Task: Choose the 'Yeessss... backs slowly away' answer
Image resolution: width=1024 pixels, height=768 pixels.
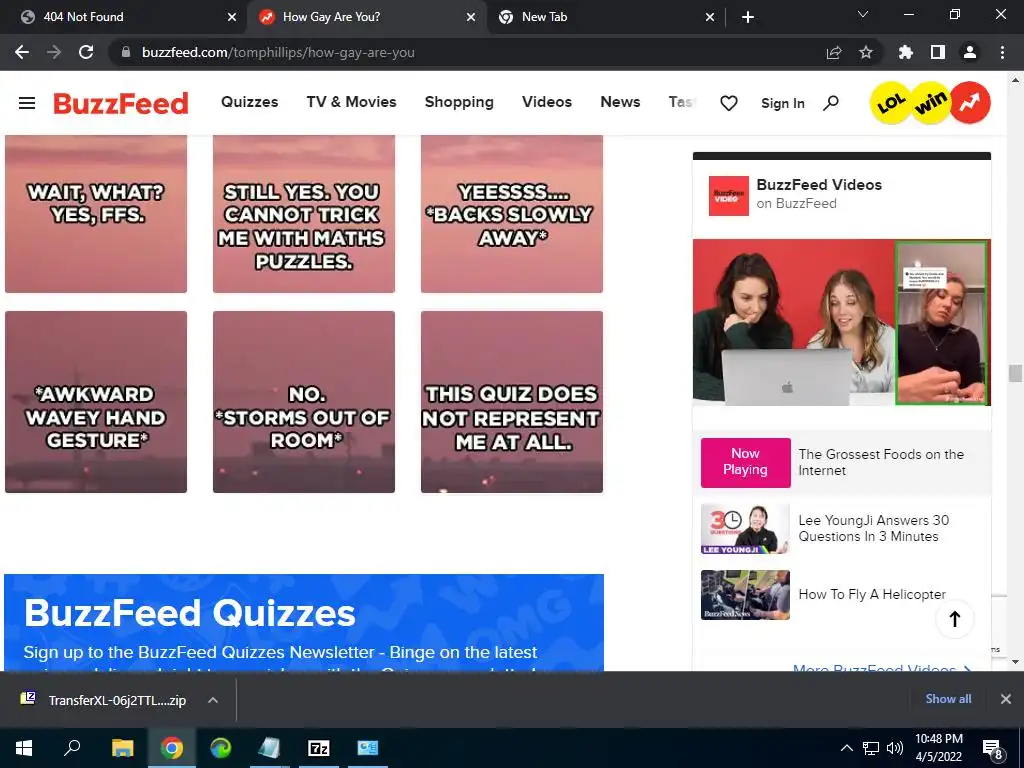Action: 511,214
